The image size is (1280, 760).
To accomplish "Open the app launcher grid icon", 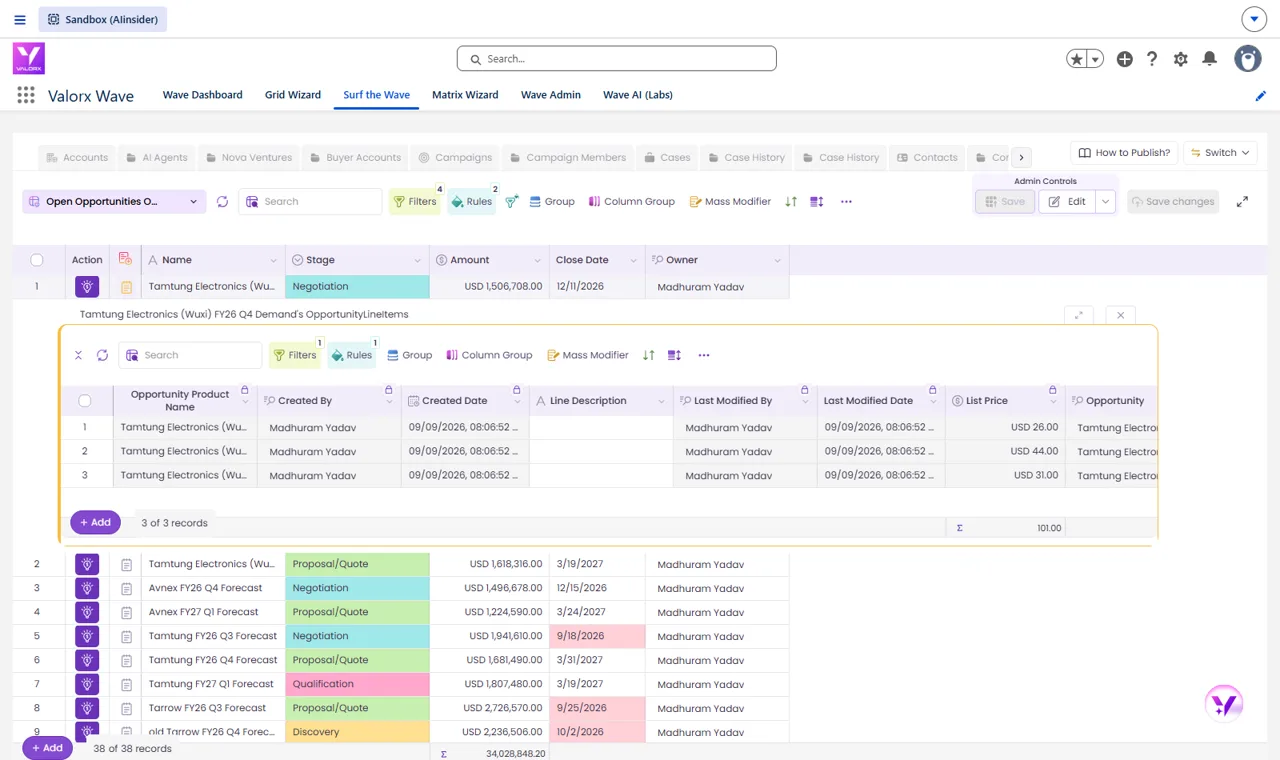I will pos(26,95).
